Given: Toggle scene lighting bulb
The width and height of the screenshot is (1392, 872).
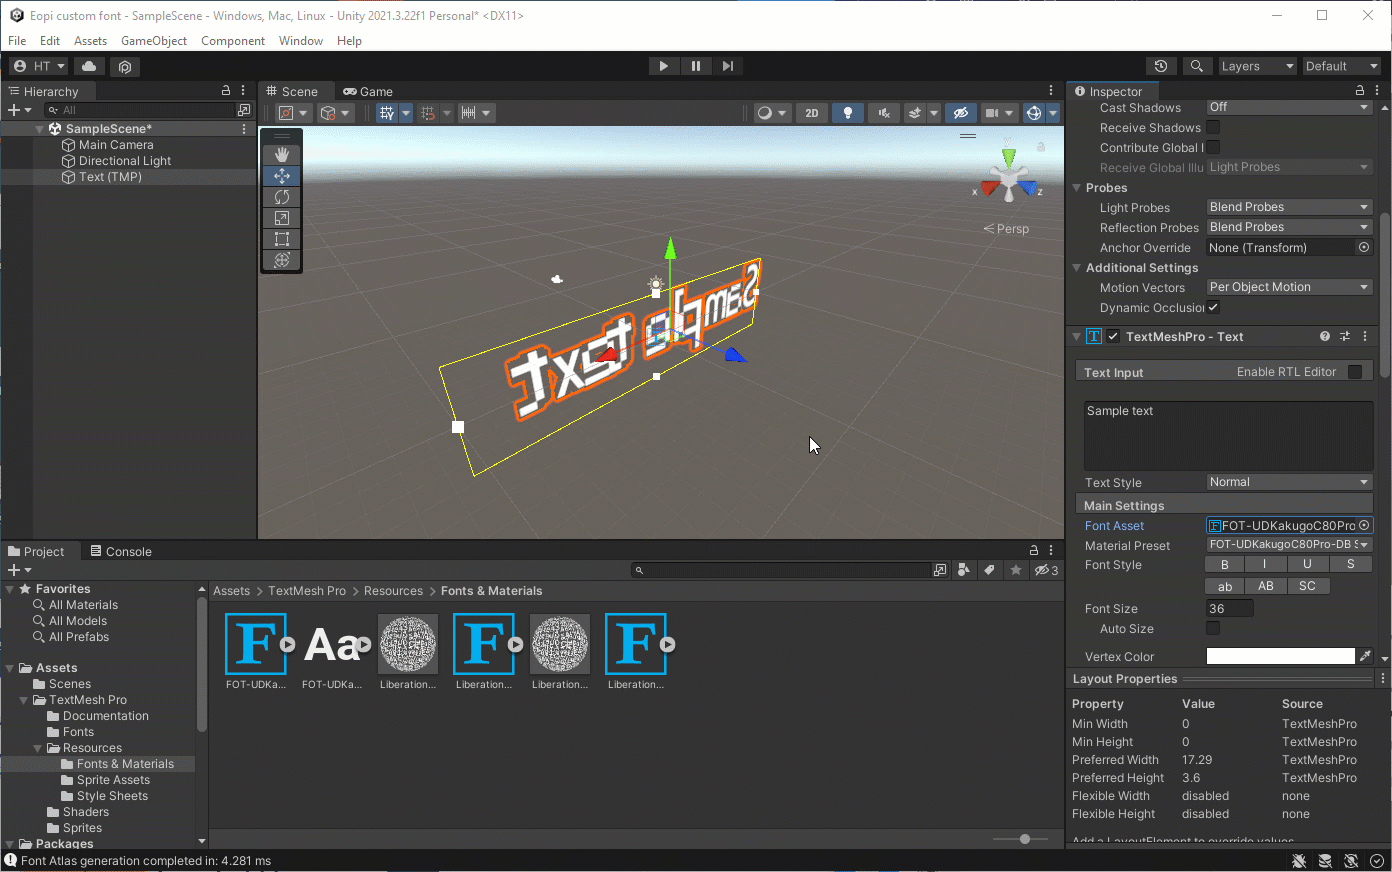Looking at the screenshot, I should pos(848,113).
